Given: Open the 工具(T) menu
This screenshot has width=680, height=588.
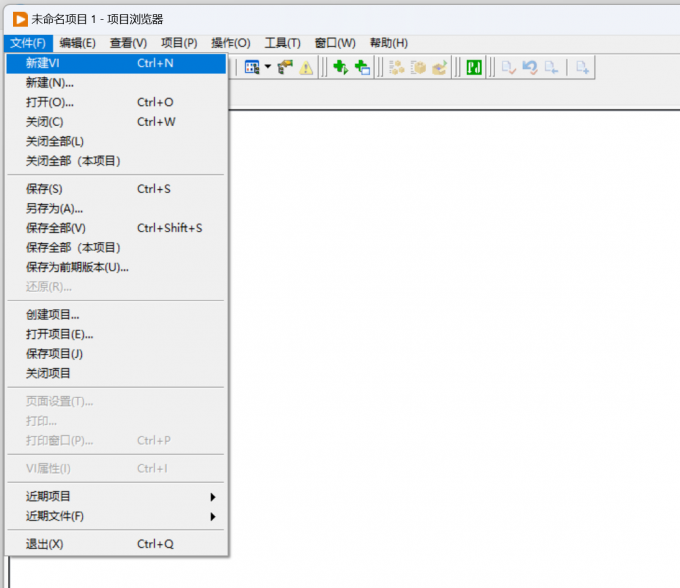Looking at the screenshot, I should click(282, 43).
